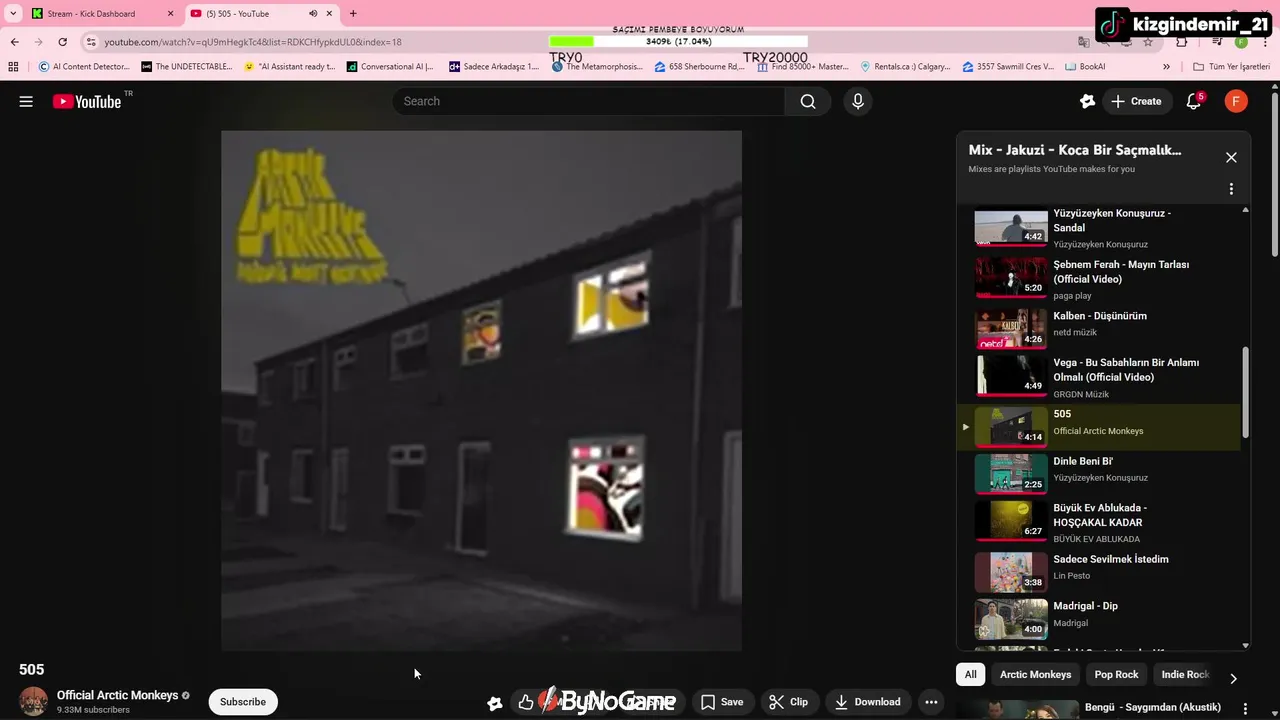Click the 505 video player artwork
1280x720 pixels.
click(x=481, y=390)
